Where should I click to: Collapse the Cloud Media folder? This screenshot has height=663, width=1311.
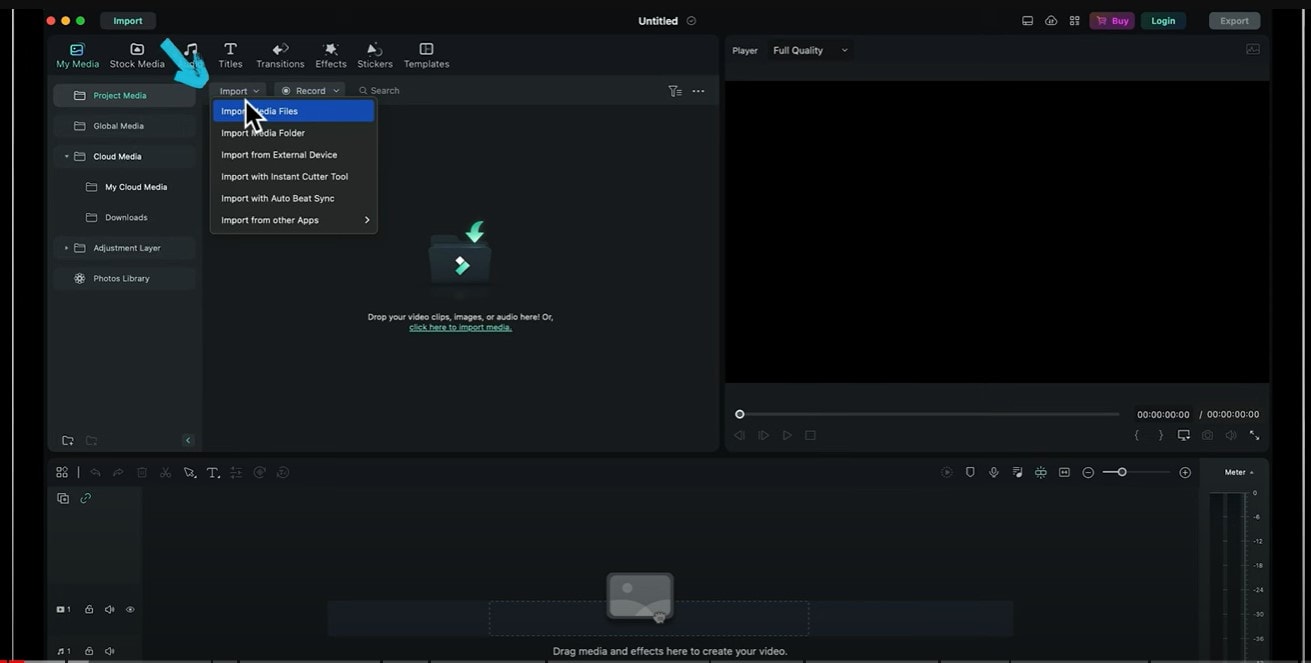tap(66, 156)
